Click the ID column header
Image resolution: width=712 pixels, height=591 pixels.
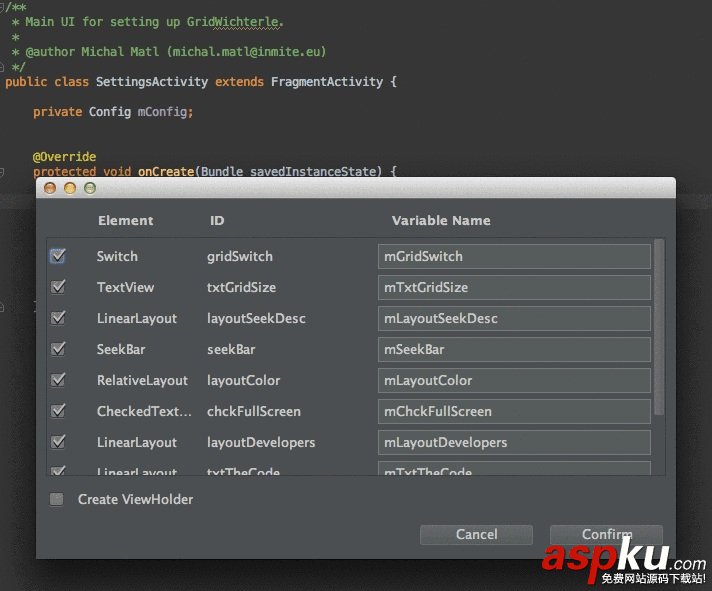pyautogui.click(x=217, y=221)
